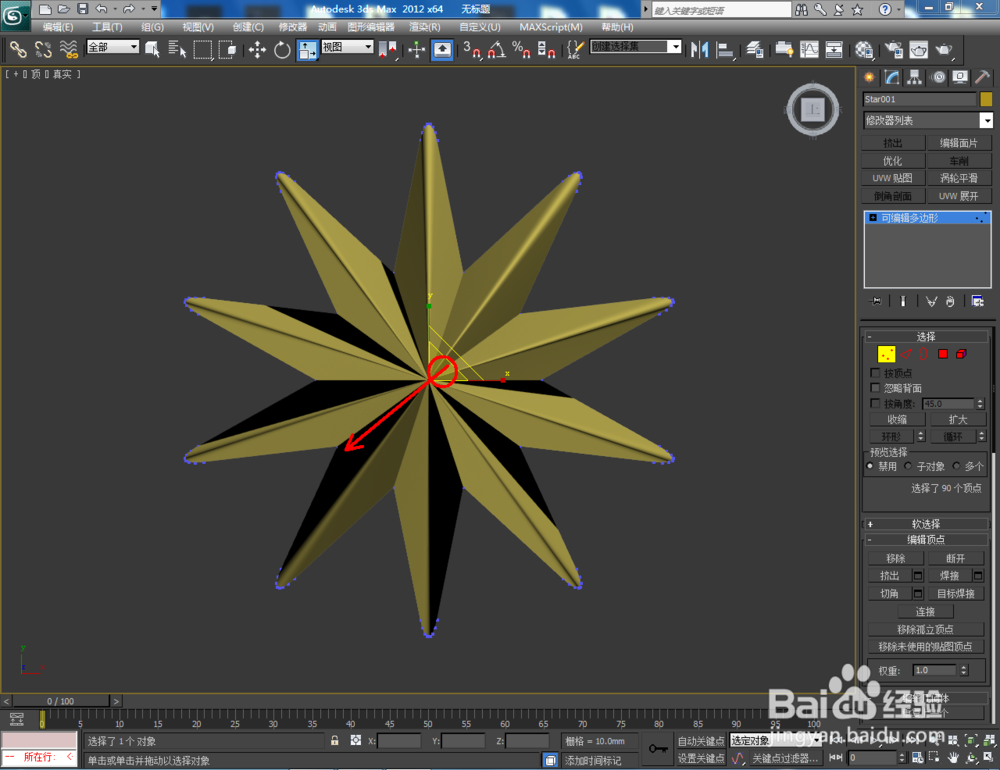The width and height of the screenshot is (1000, 770).
Task: Toggle the 3D Snaps icon
Action: tap(472, 50)
